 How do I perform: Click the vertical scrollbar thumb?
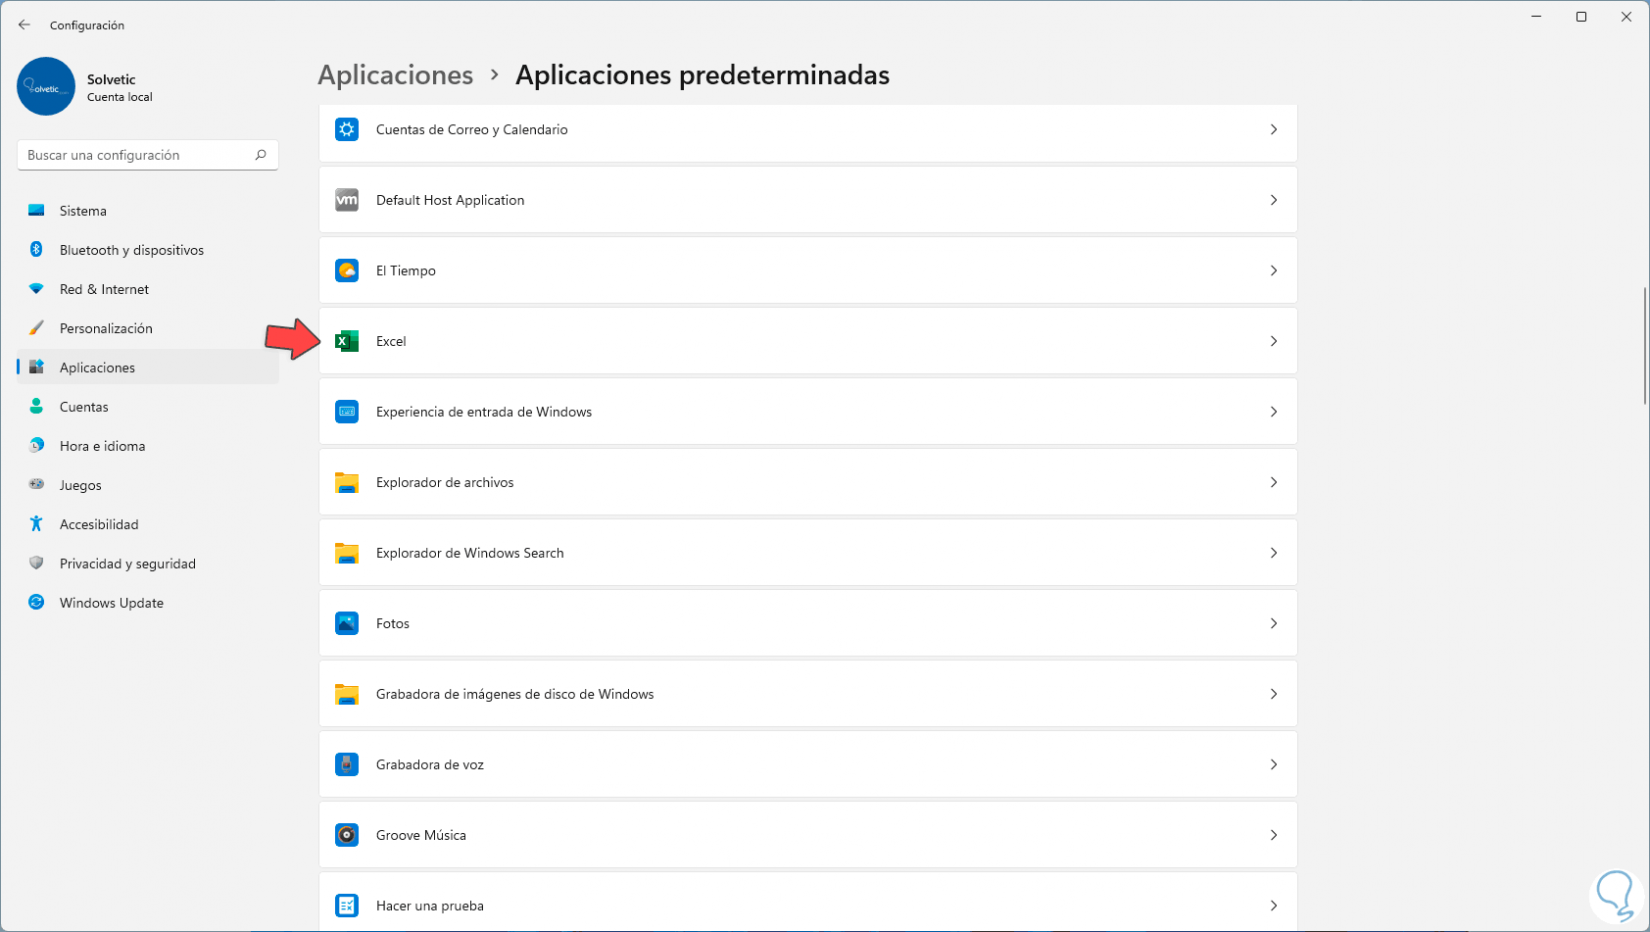[x=1645, y=345]
